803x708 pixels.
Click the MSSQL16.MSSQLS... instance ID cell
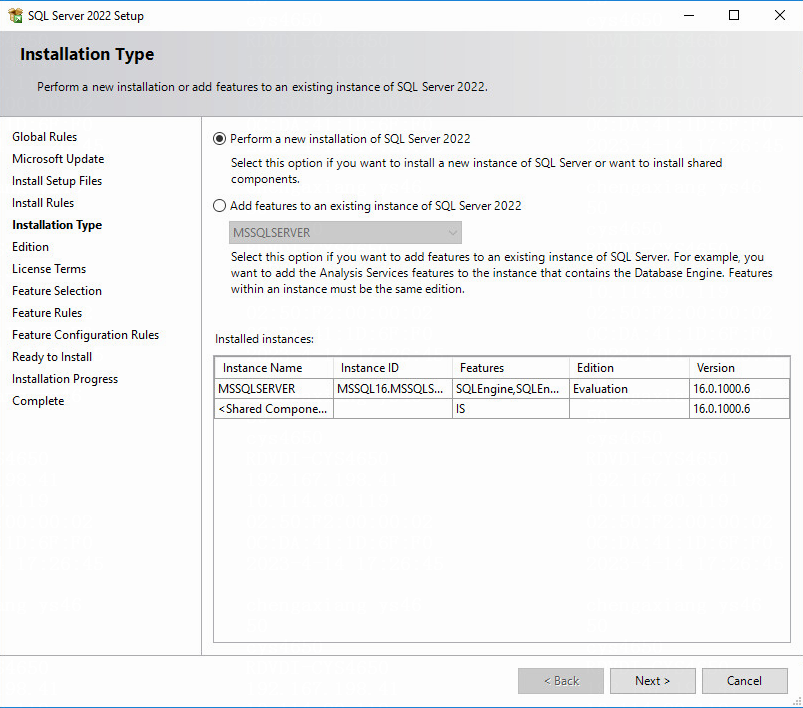pos(393,389)
